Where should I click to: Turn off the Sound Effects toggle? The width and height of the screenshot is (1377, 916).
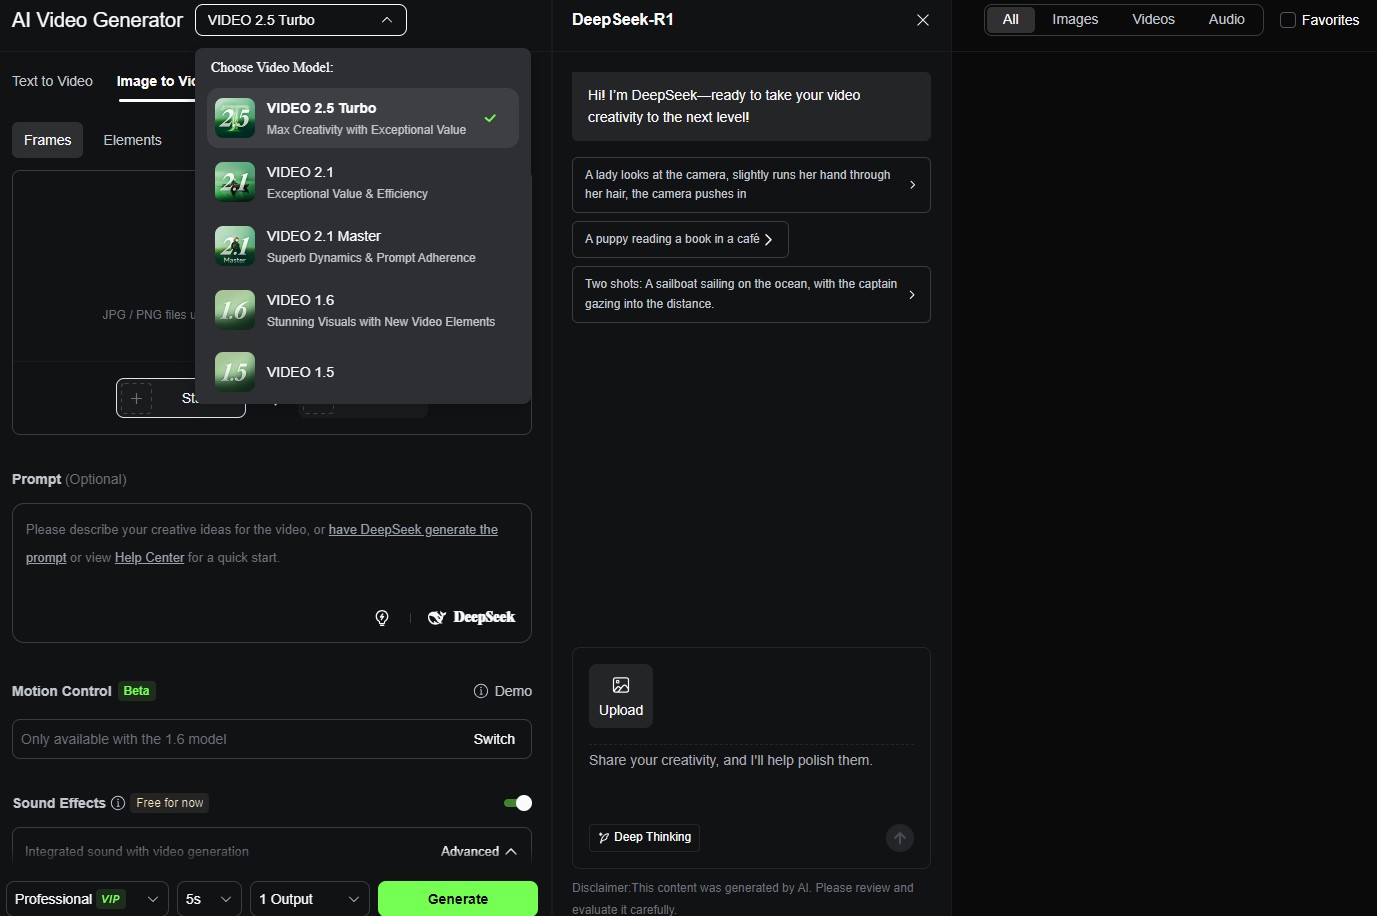pos(518,803)
